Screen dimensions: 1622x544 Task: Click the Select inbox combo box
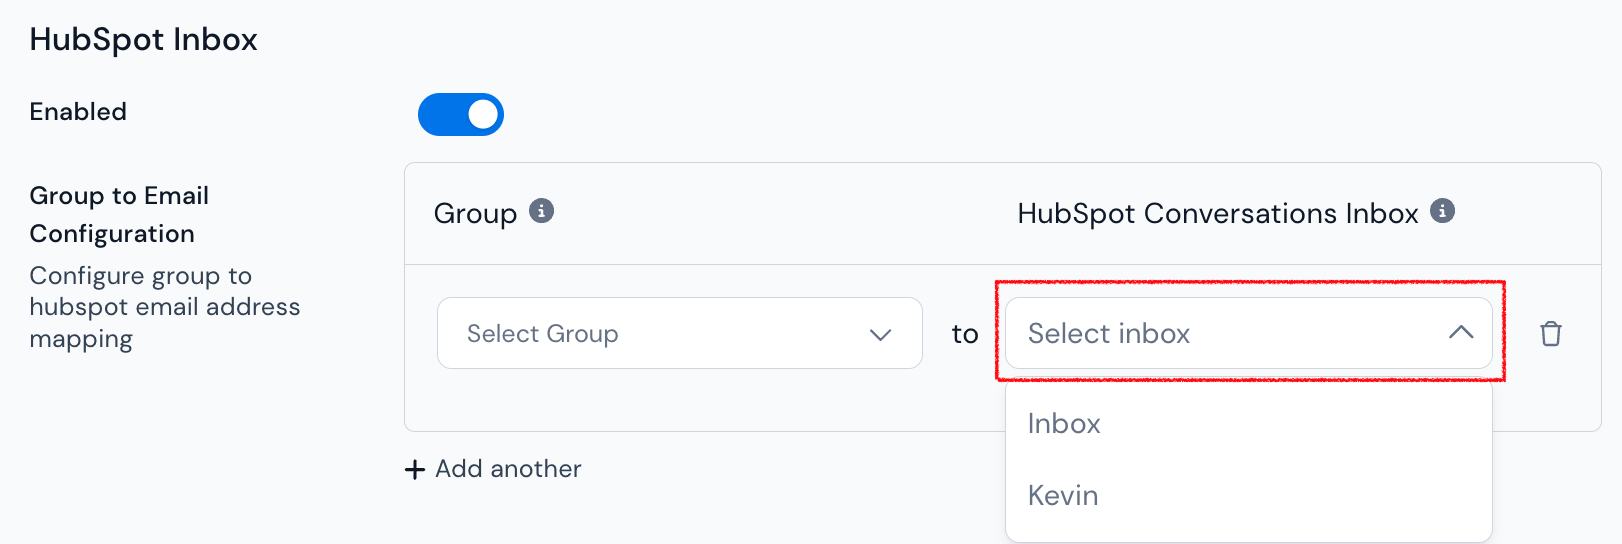tap(1249, 333)
